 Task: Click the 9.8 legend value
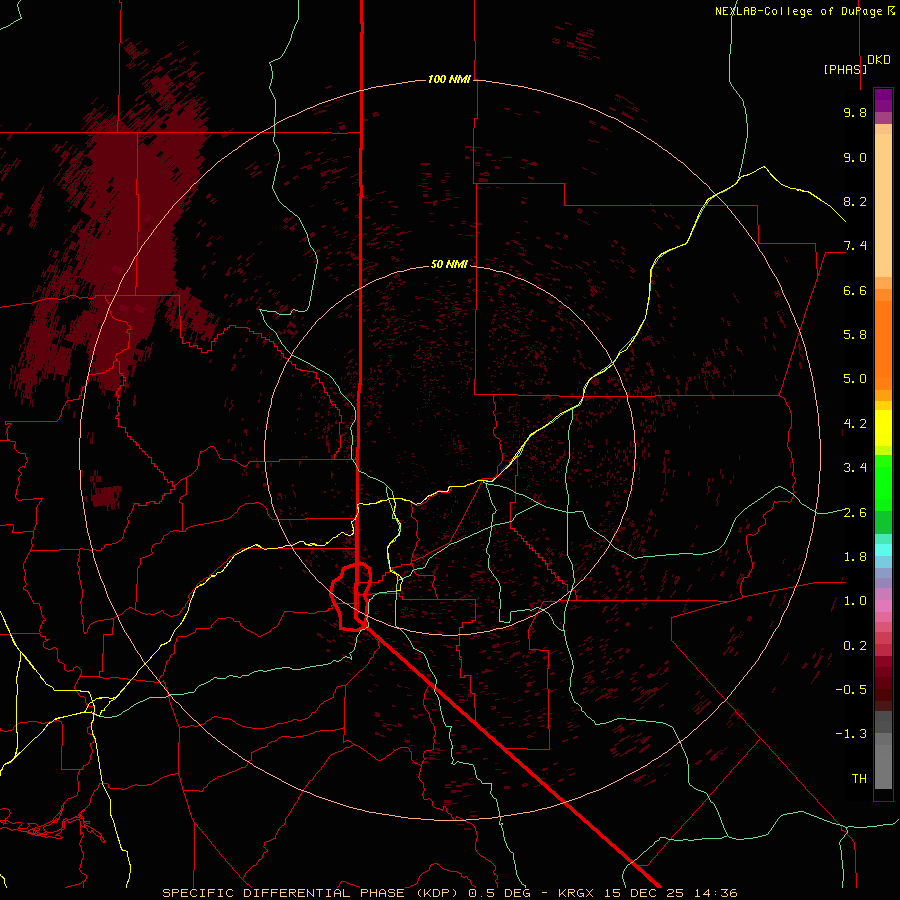coord(855,112)
